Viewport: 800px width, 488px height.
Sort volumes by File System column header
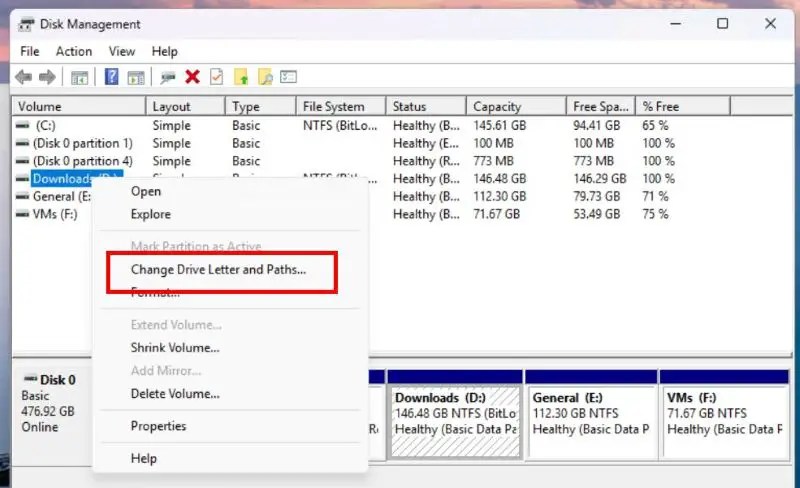334,106
